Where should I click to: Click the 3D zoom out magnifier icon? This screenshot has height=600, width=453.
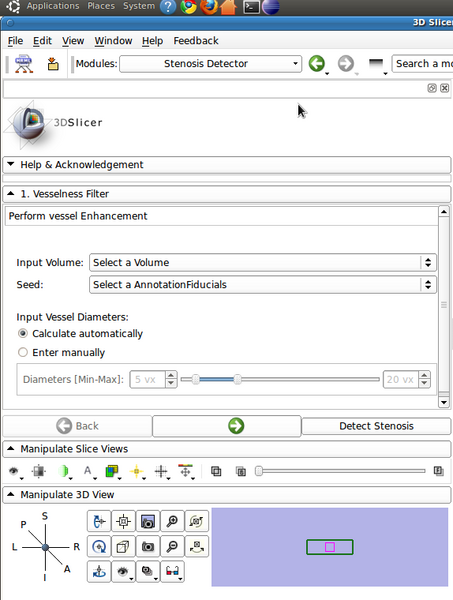tap(172, 547)
